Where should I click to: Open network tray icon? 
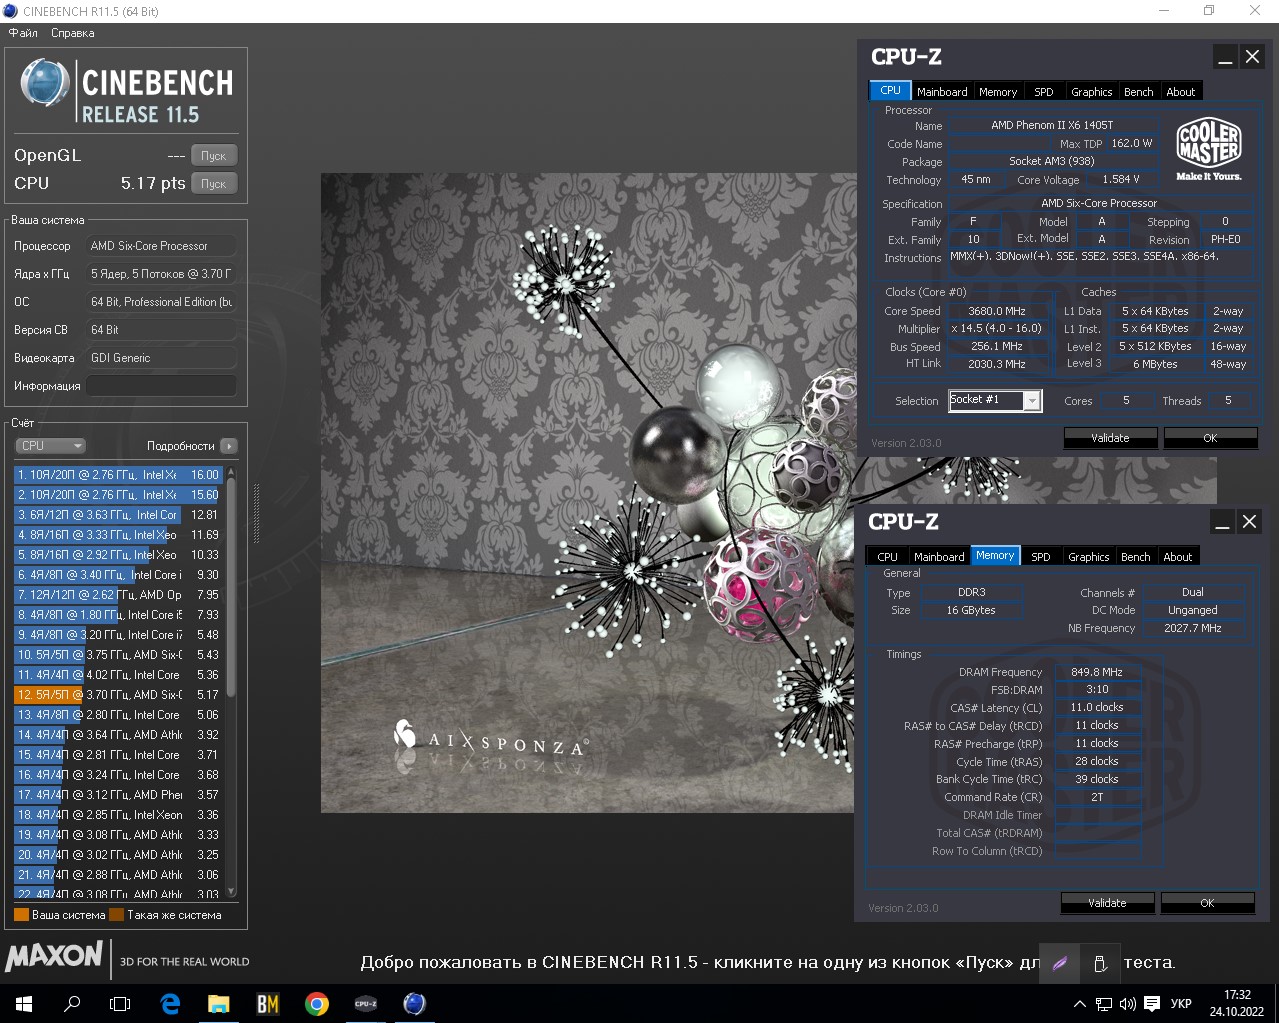pos(1104,1004)
